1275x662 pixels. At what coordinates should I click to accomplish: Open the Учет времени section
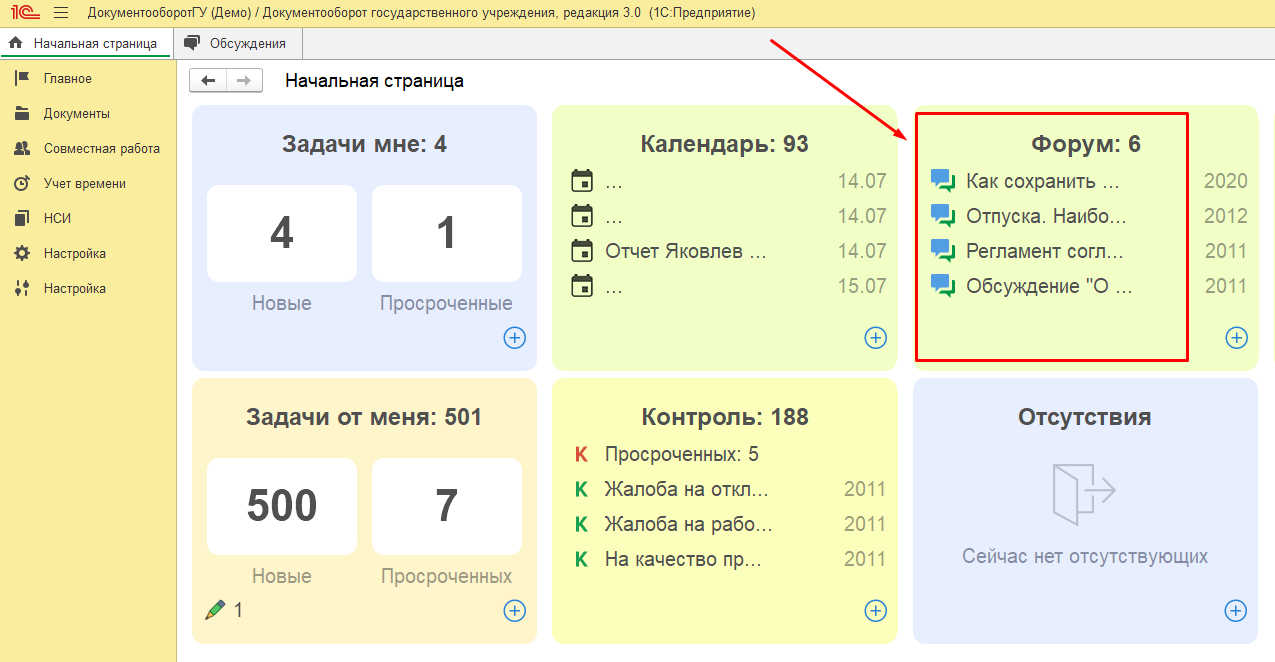click(x=85, y=184)
